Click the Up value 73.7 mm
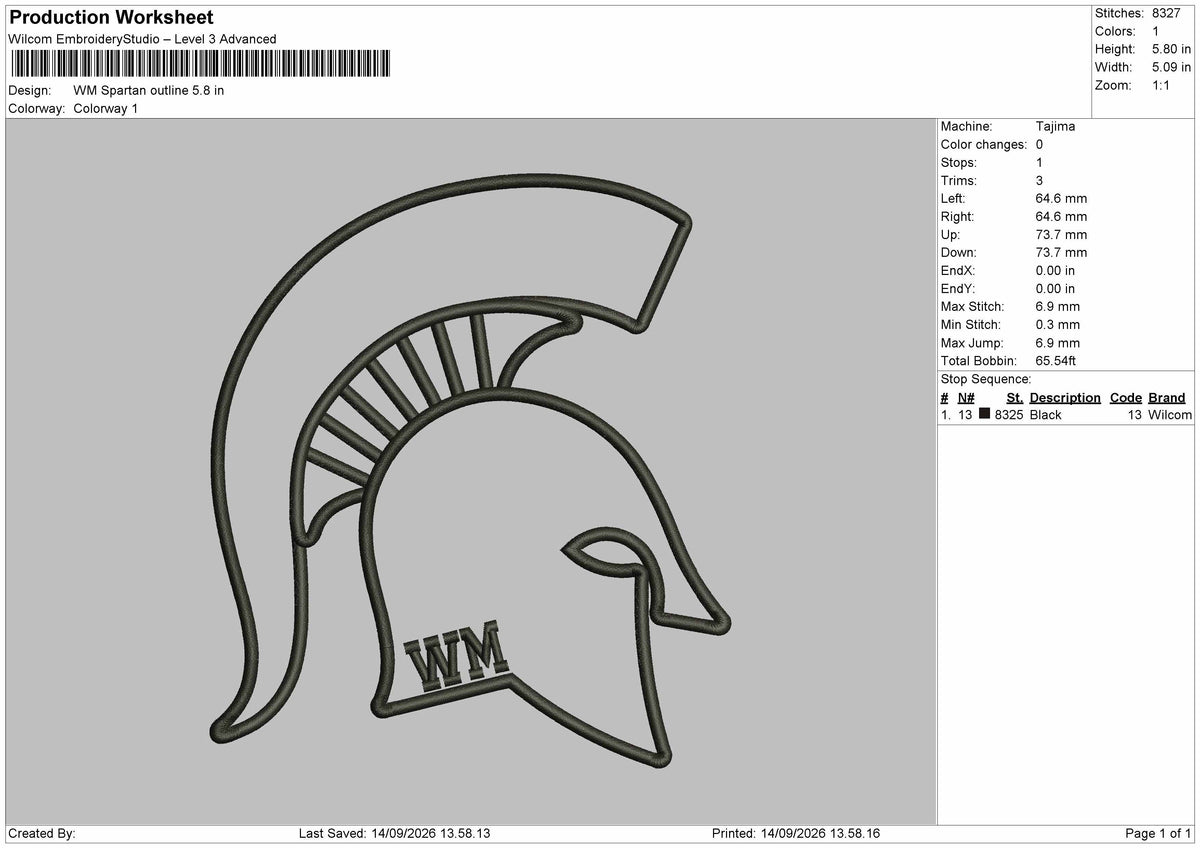1200x848 pixels. pos(1062,235)
